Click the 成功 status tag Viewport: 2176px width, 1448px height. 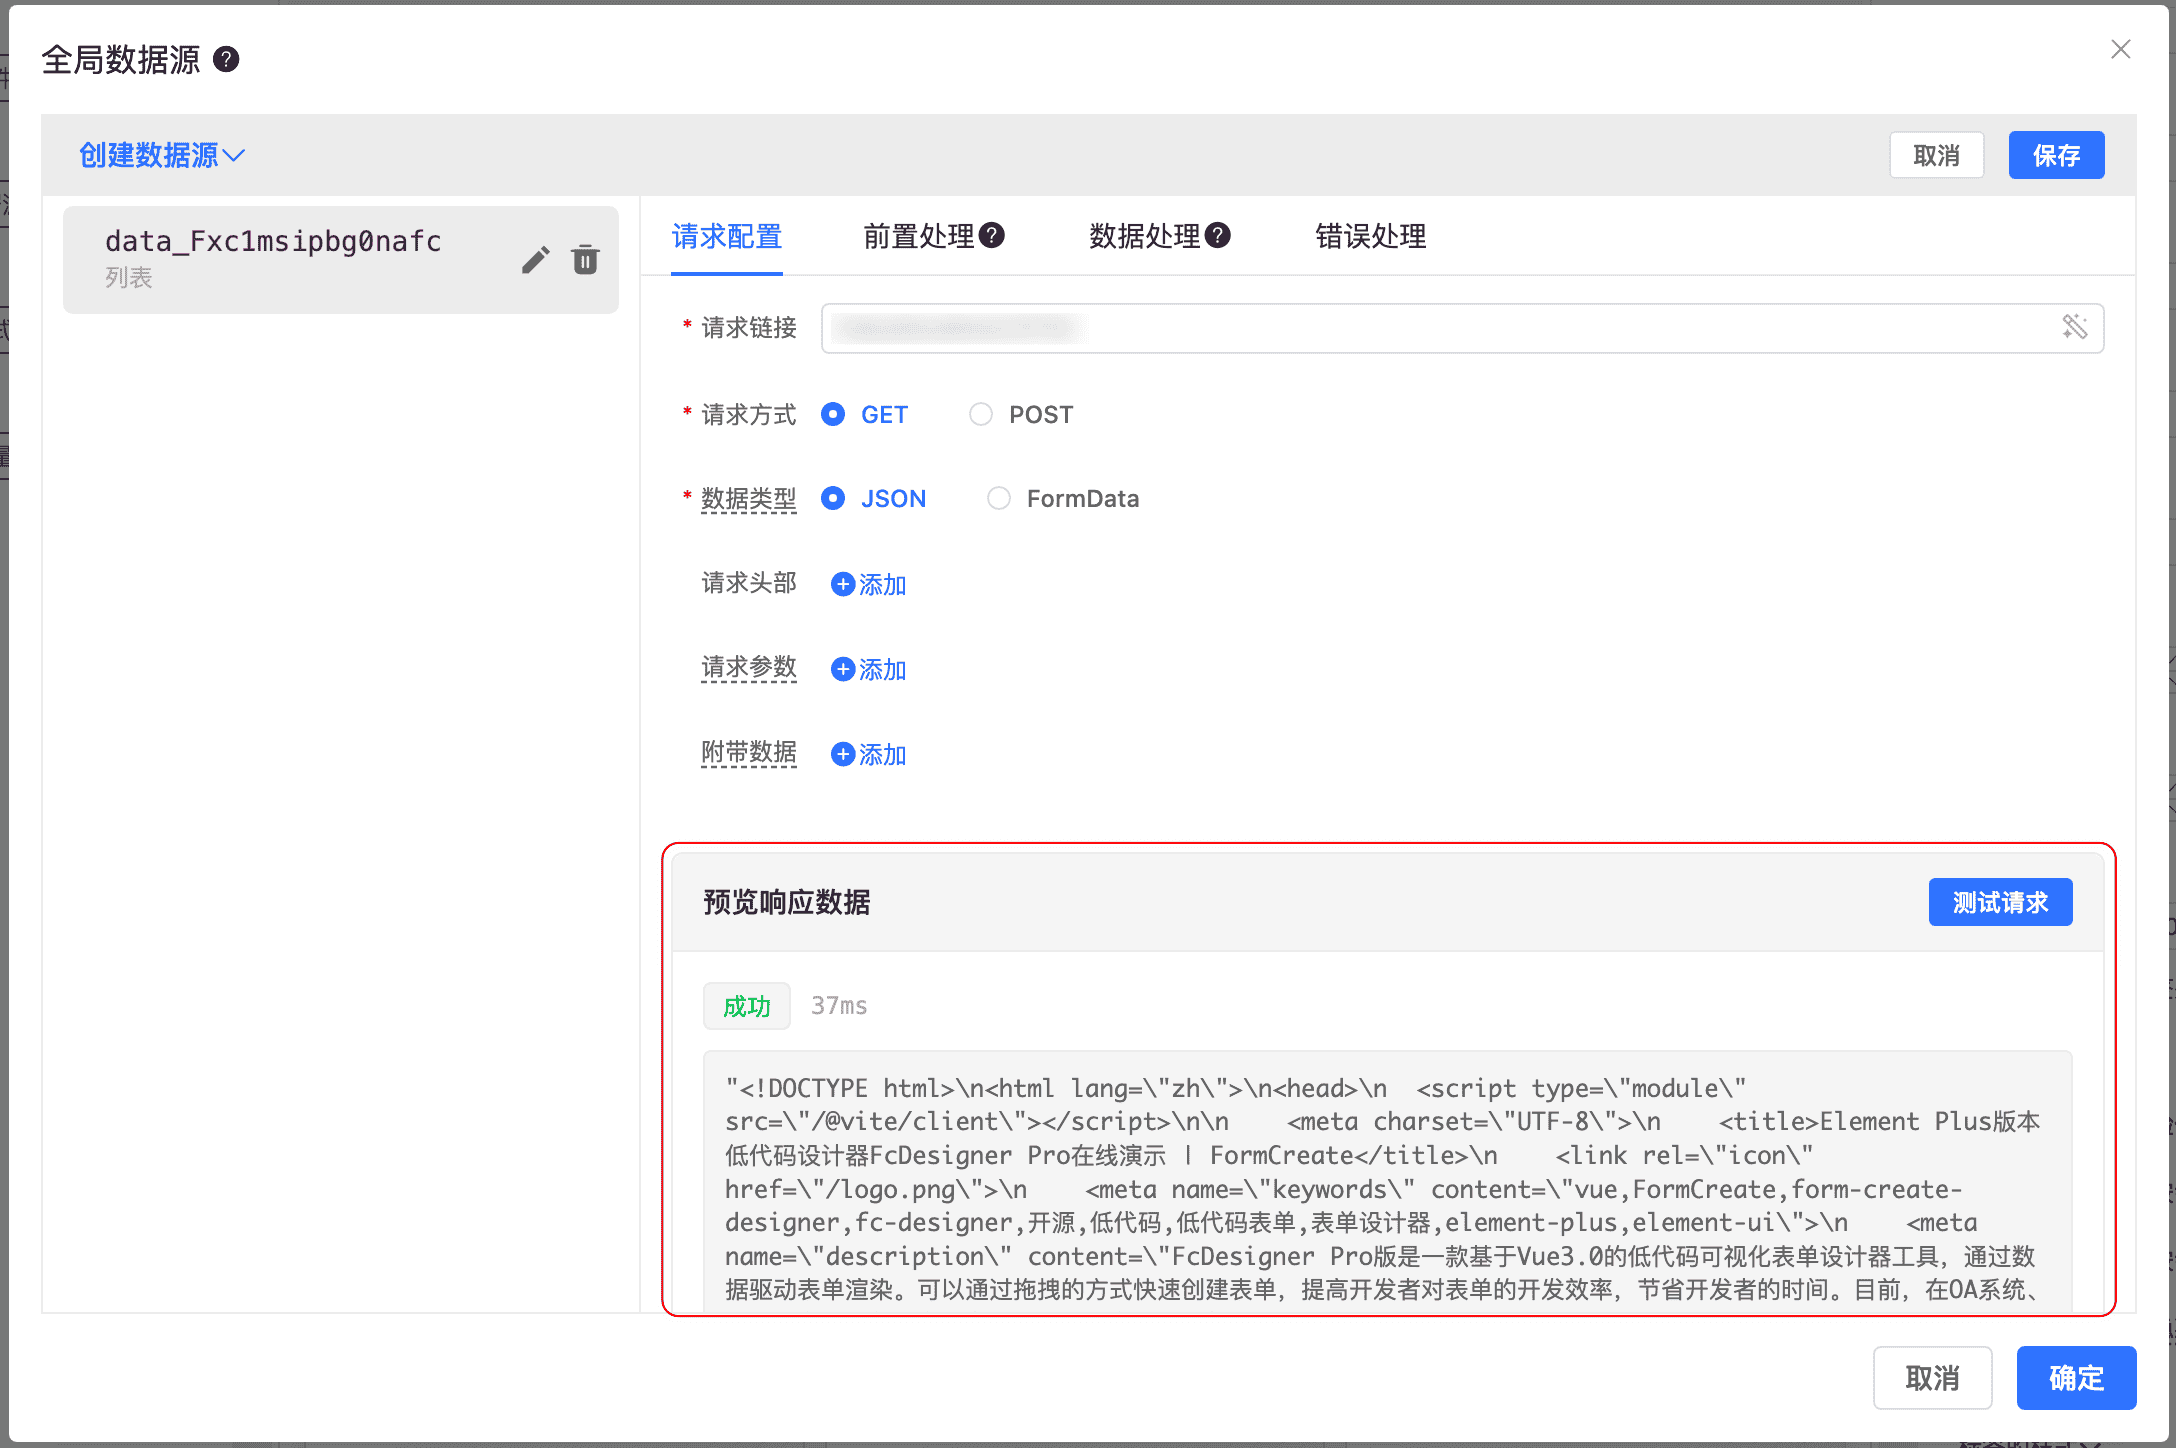(x=747, y=1006)
